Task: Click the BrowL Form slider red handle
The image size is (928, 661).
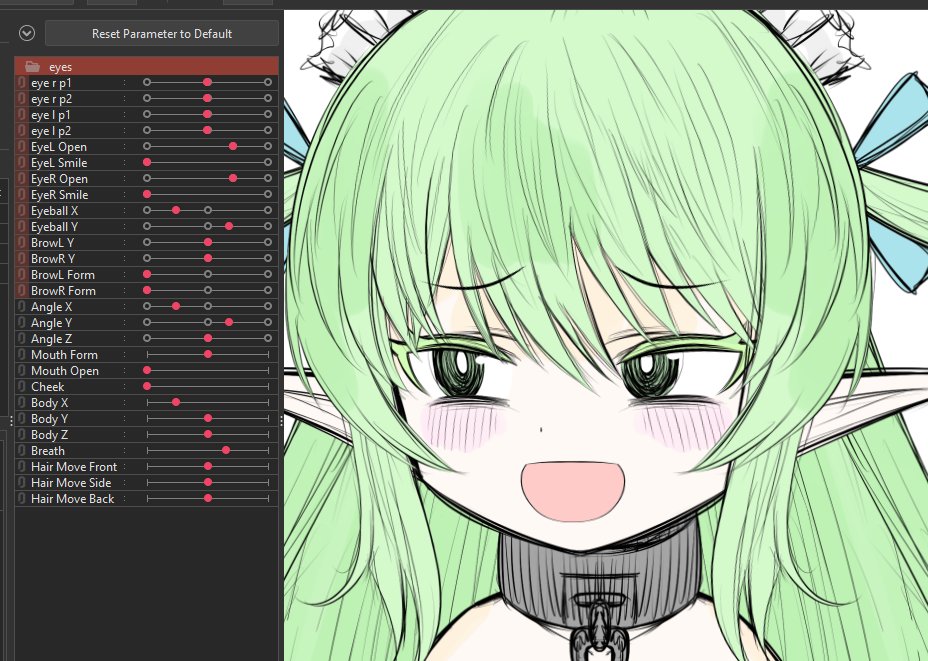Action: pyautogui.click(x=147, y=274)
